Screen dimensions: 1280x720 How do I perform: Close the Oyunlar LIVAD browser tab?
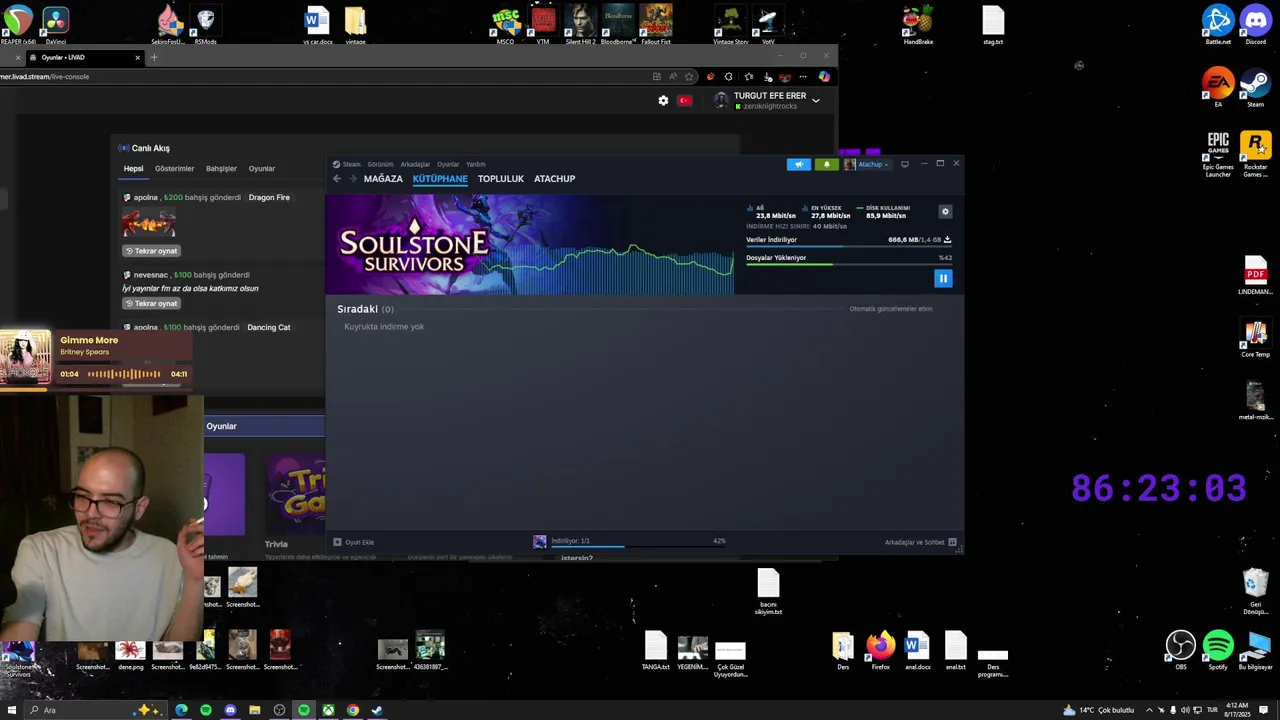(x=137, y=57)
